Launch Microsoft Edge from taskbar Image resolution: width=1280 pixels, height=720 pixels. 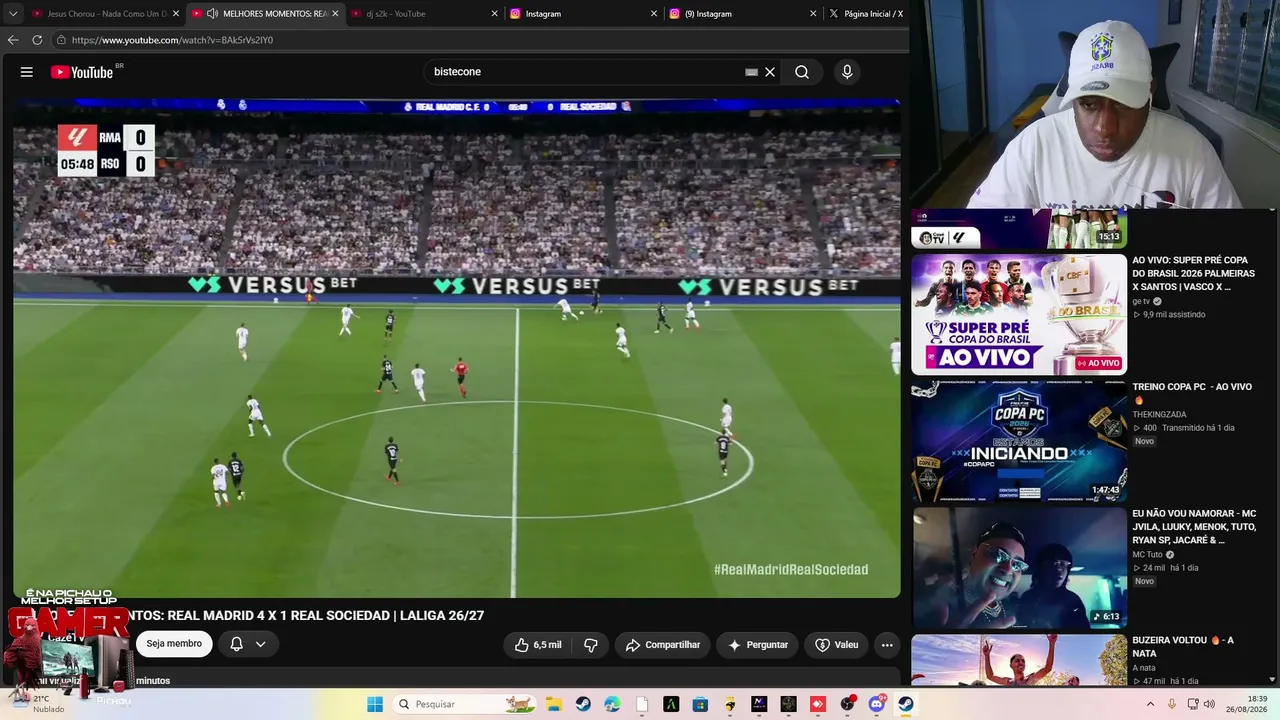click(612, 704)
